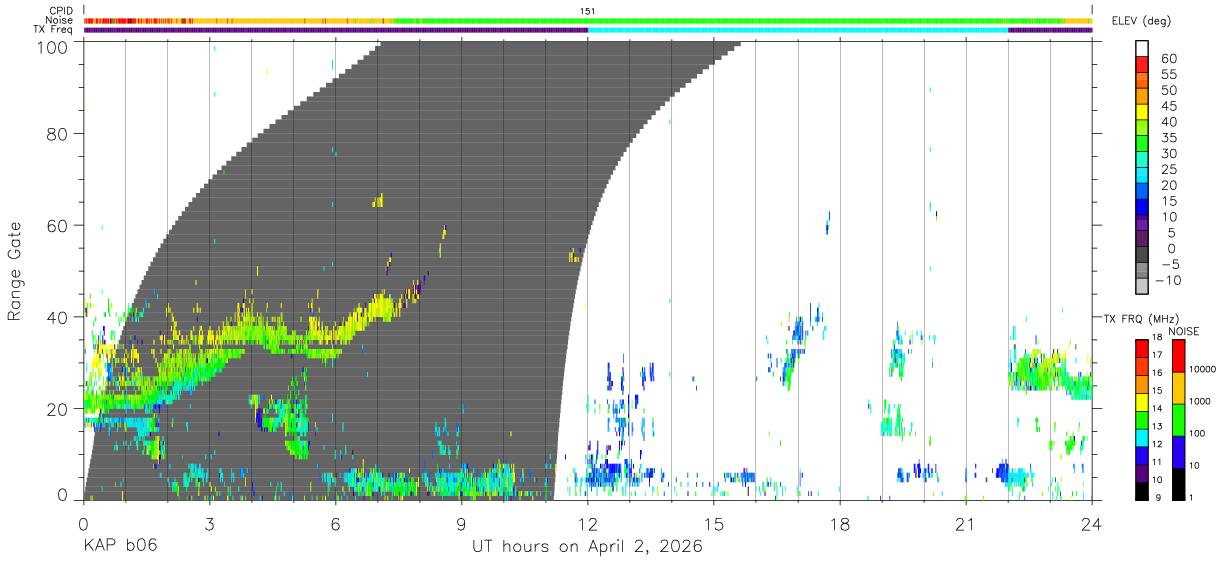Click the 35 label on ELEV color bar
The image size is (1228, 567).
tap(1168, 137)
